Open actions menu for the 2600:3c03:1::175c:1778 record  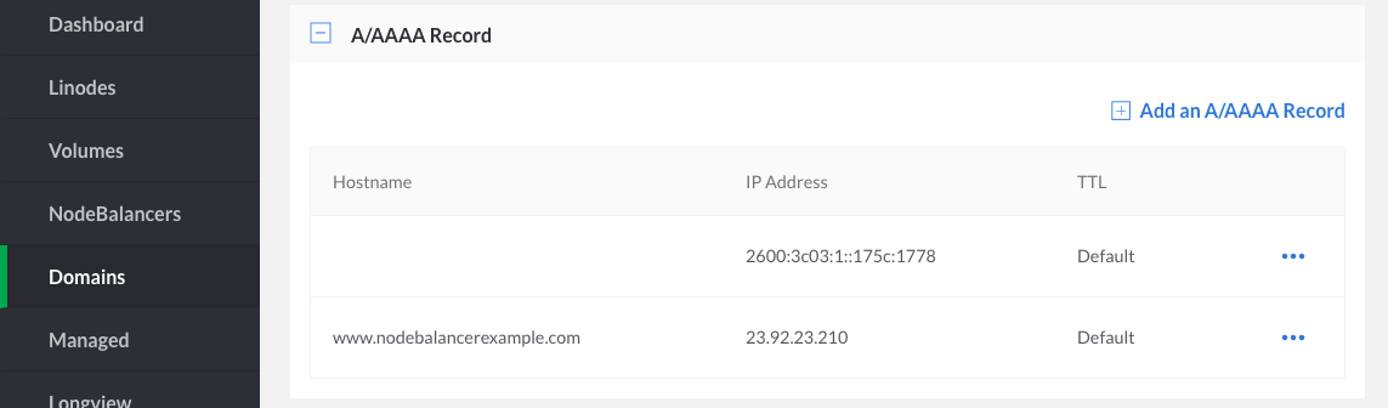(x=1292, y=256)
